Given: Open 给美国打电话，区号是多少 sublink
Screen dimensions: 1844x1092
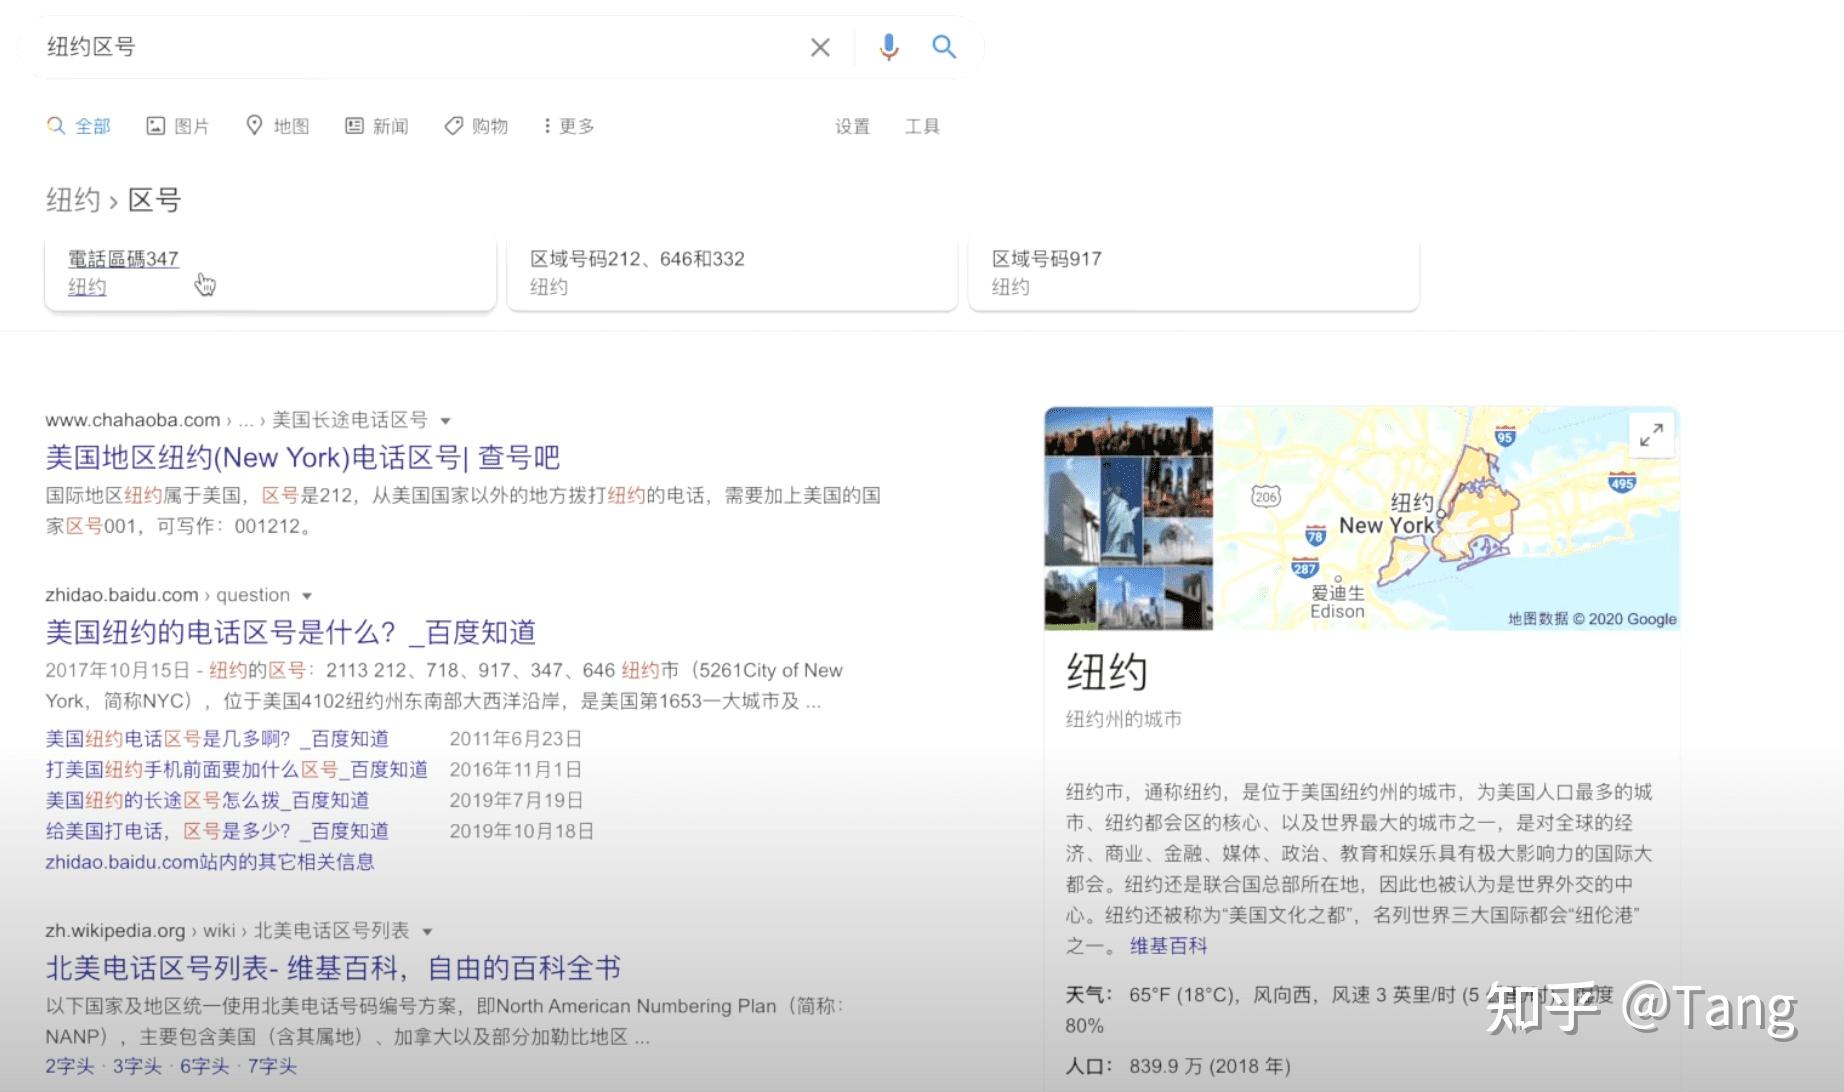Looking at the screenshot, I should click(217, 831).
